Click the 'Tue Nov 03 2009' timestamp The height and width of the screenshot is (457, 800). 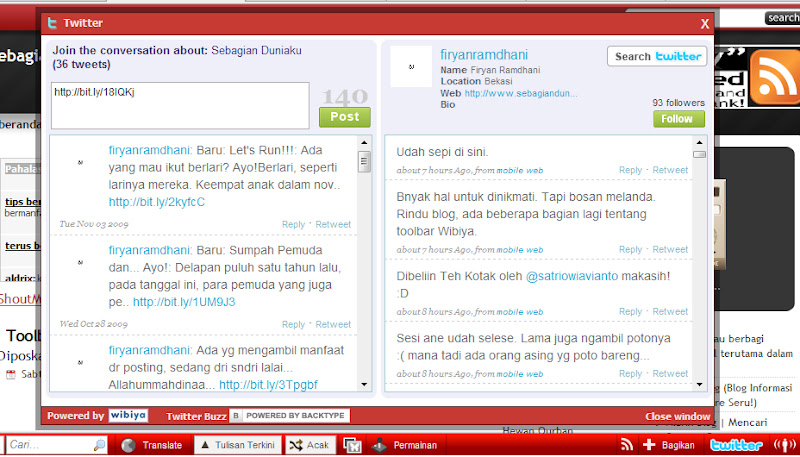tap(94, 224)
